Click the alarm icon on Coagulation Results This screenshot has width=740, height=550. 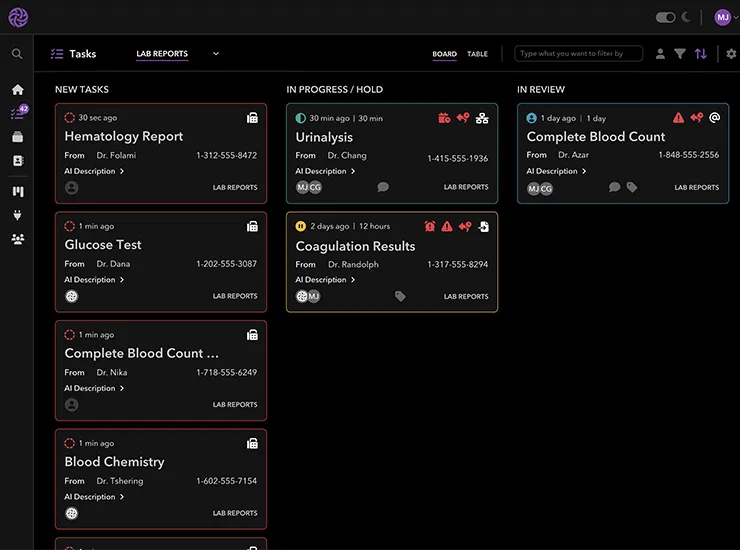429,227
